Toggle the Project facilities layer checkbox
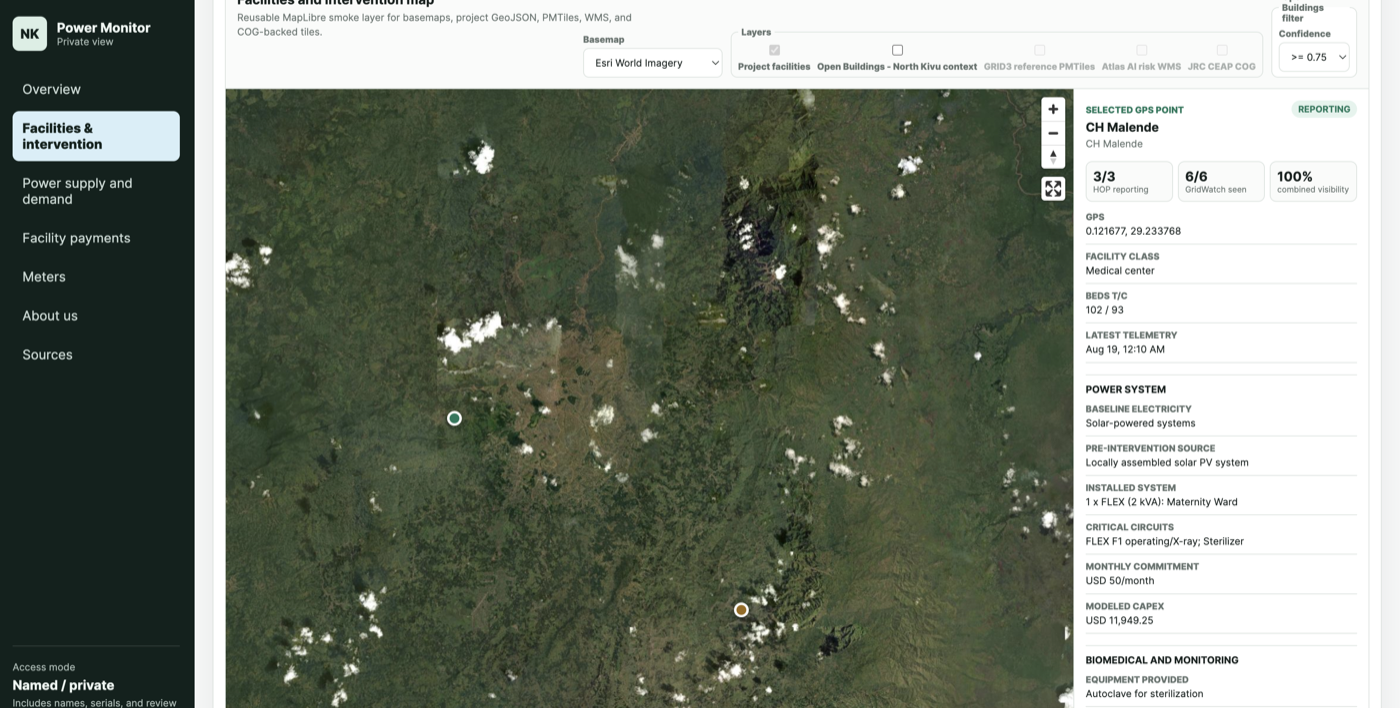This screenshot has width=1400, height=708. 774,50
